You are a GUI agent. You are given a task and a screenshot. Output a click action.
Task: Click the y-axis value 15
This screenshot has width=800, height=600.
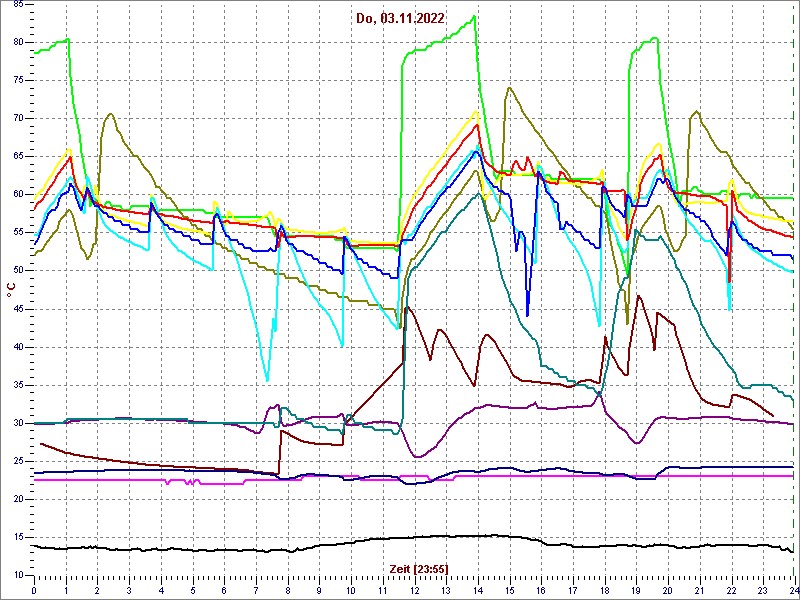click(x=17, y=537)
